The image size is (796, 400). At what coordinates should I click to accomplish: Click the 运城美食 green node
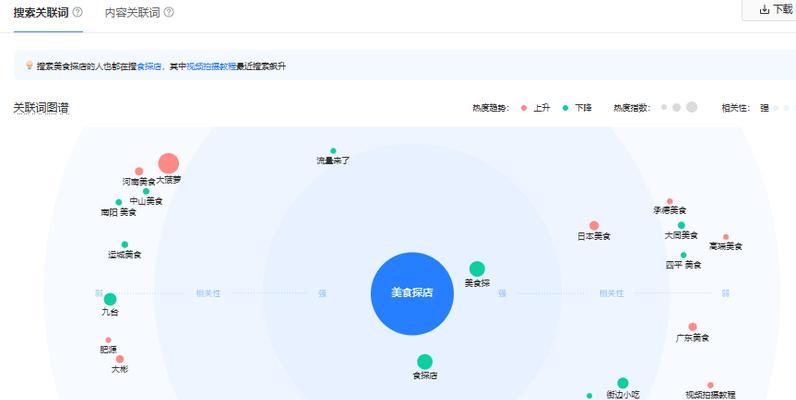pos(125,245)
